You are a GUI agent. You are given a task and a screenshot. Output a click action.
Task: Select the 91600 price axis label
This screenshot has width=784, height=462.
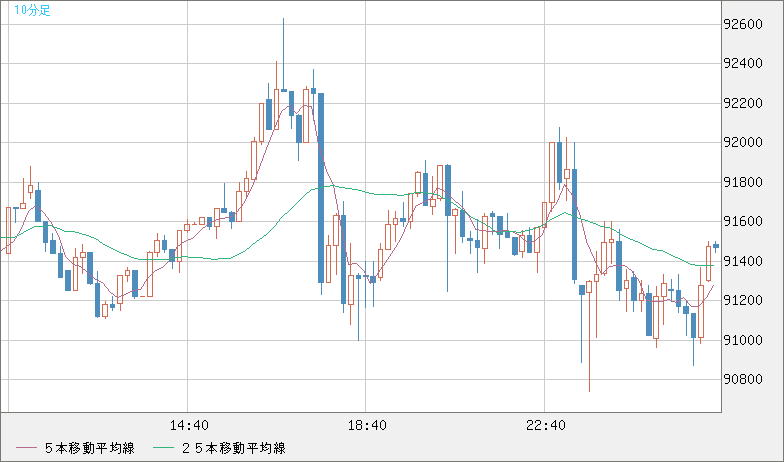click(x=742, y=222)
